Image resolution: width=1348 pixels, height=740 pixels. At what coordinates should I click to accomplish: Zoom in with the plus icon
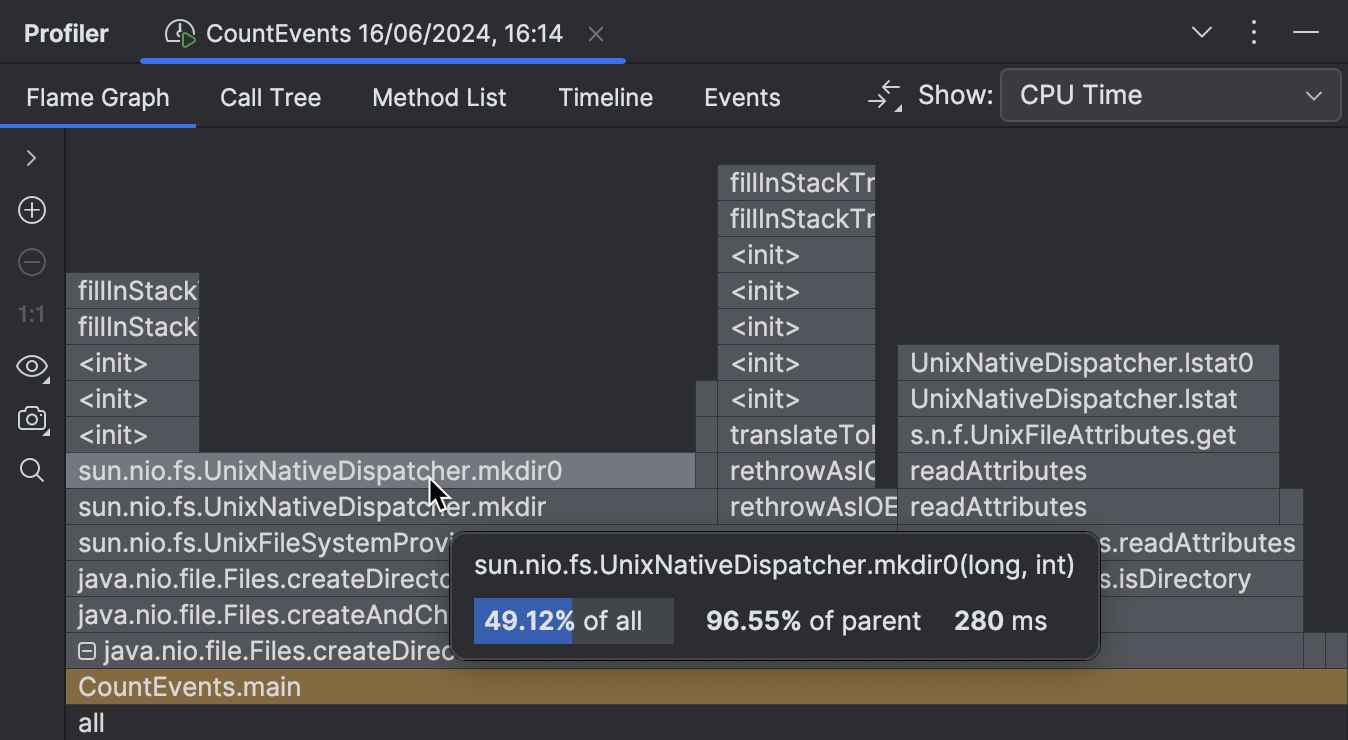click(32, 210)
